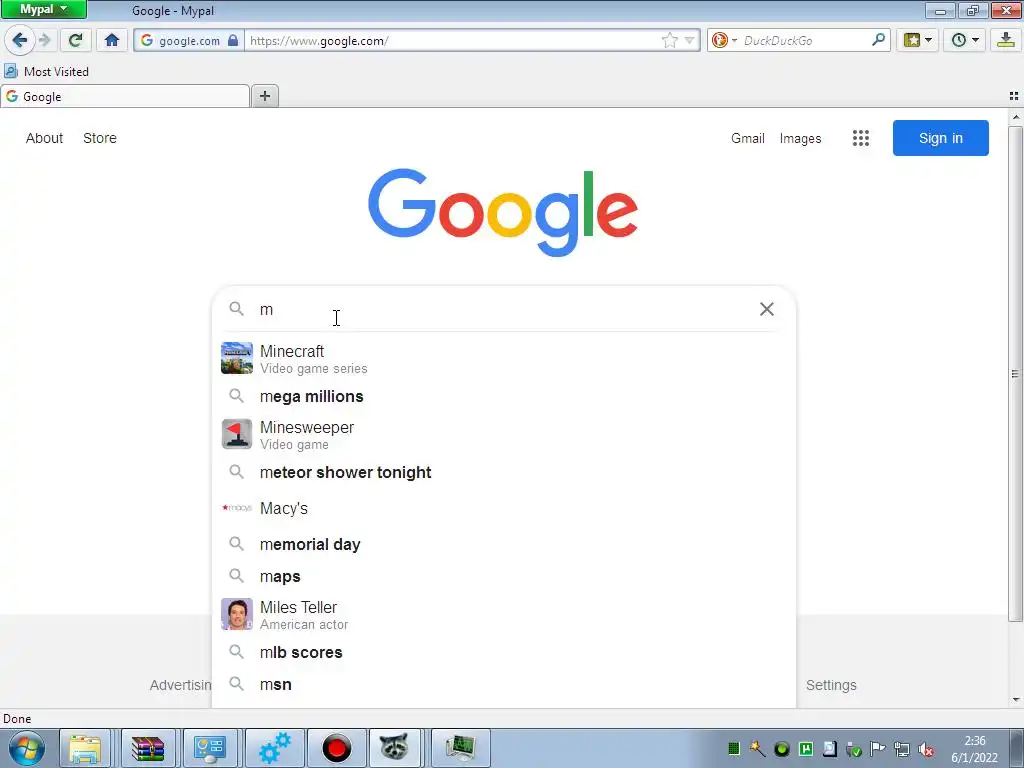Open File Explorer from the taskbar
1024x768 pixels.
[86, 748]
